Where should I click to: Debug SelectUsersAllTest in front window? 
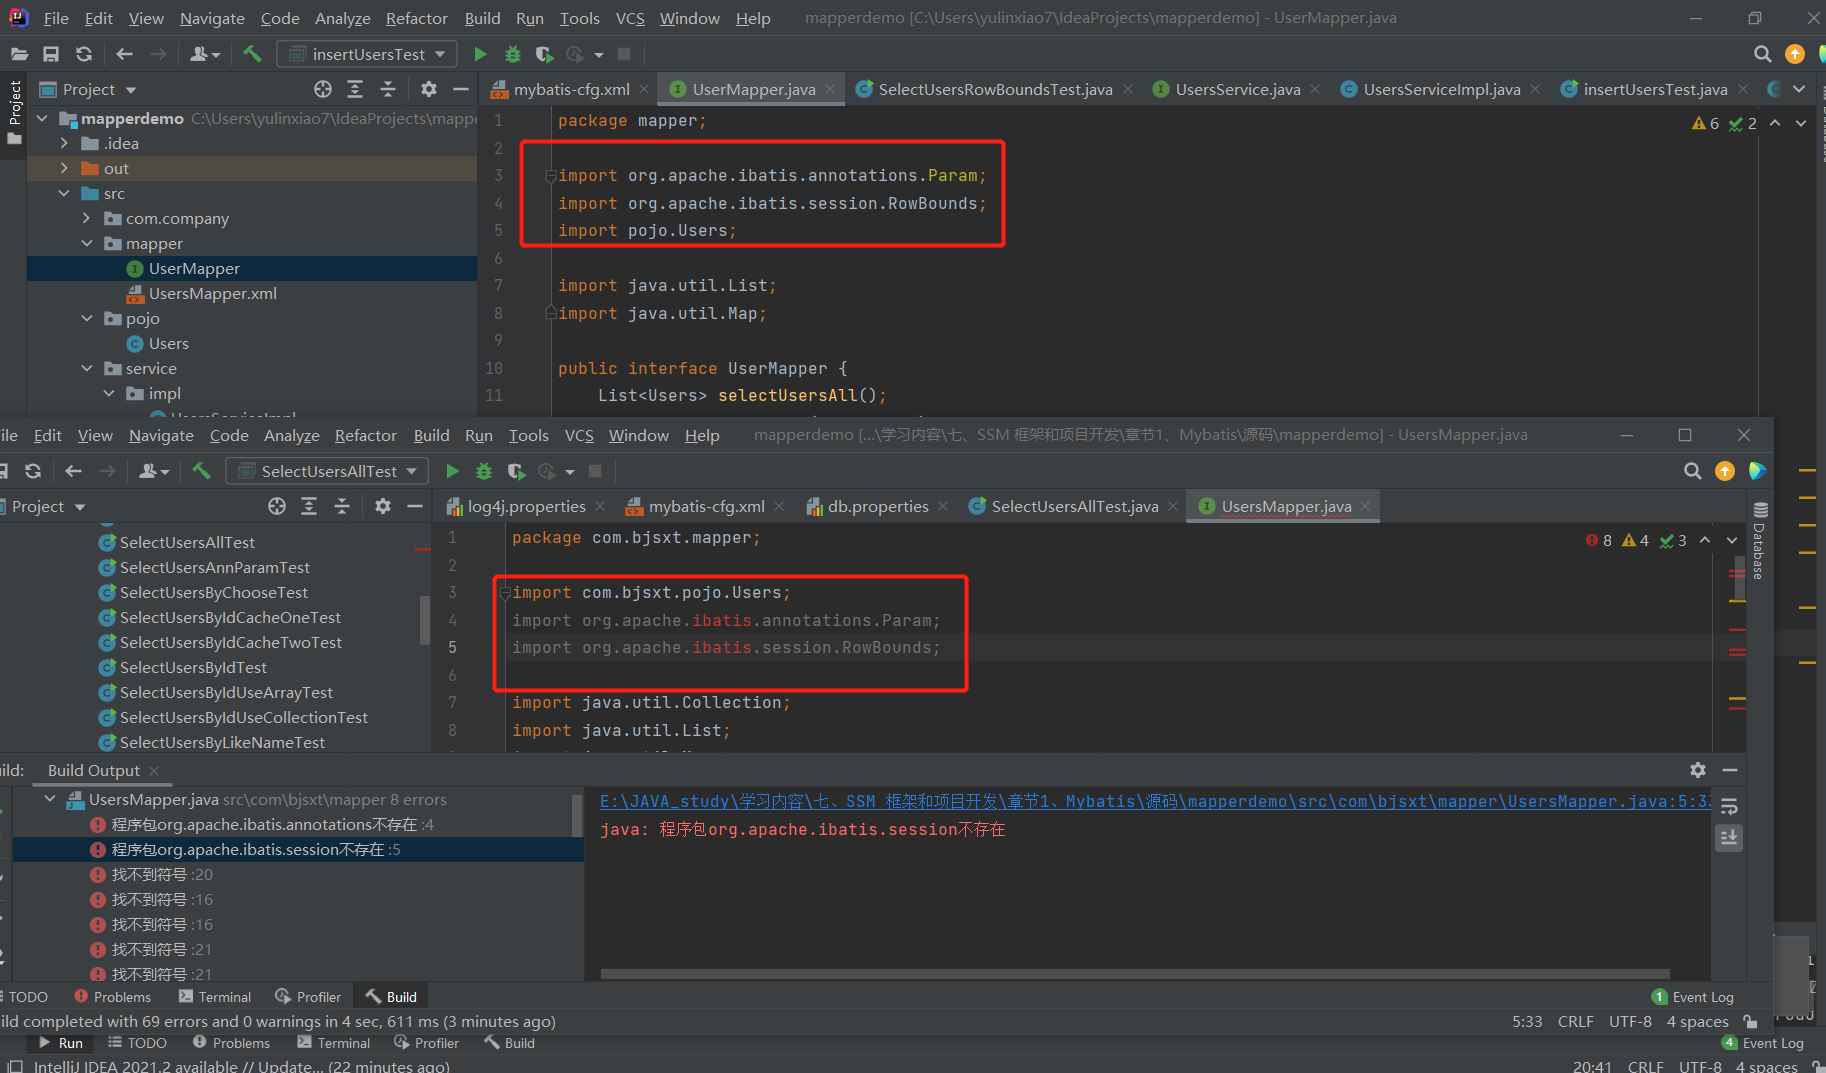pyautogui.click(x=484, y=471)
